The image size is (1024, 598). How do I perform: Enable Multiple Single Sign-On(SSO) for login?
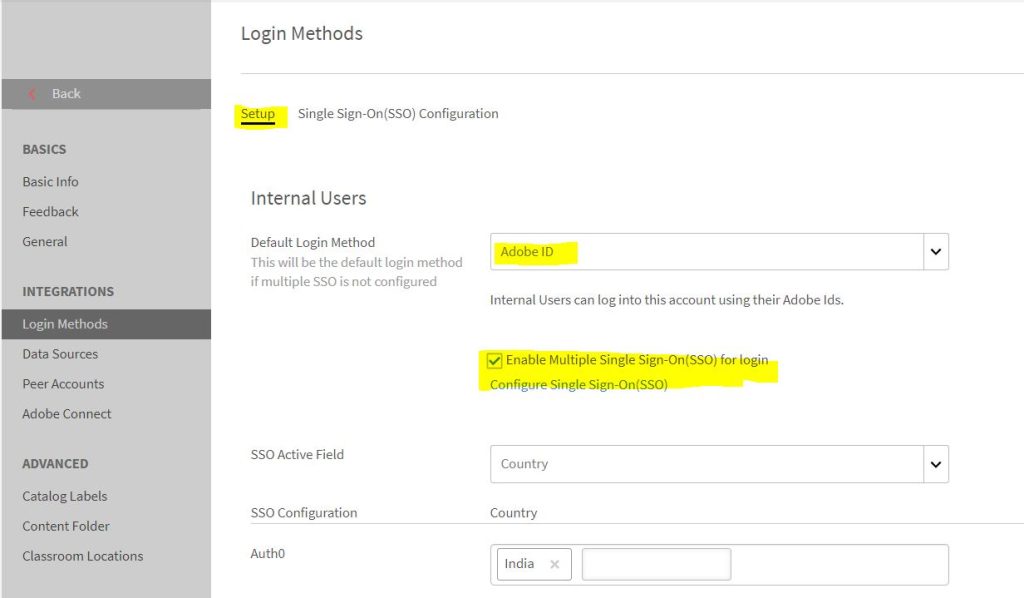pos(497,360)
